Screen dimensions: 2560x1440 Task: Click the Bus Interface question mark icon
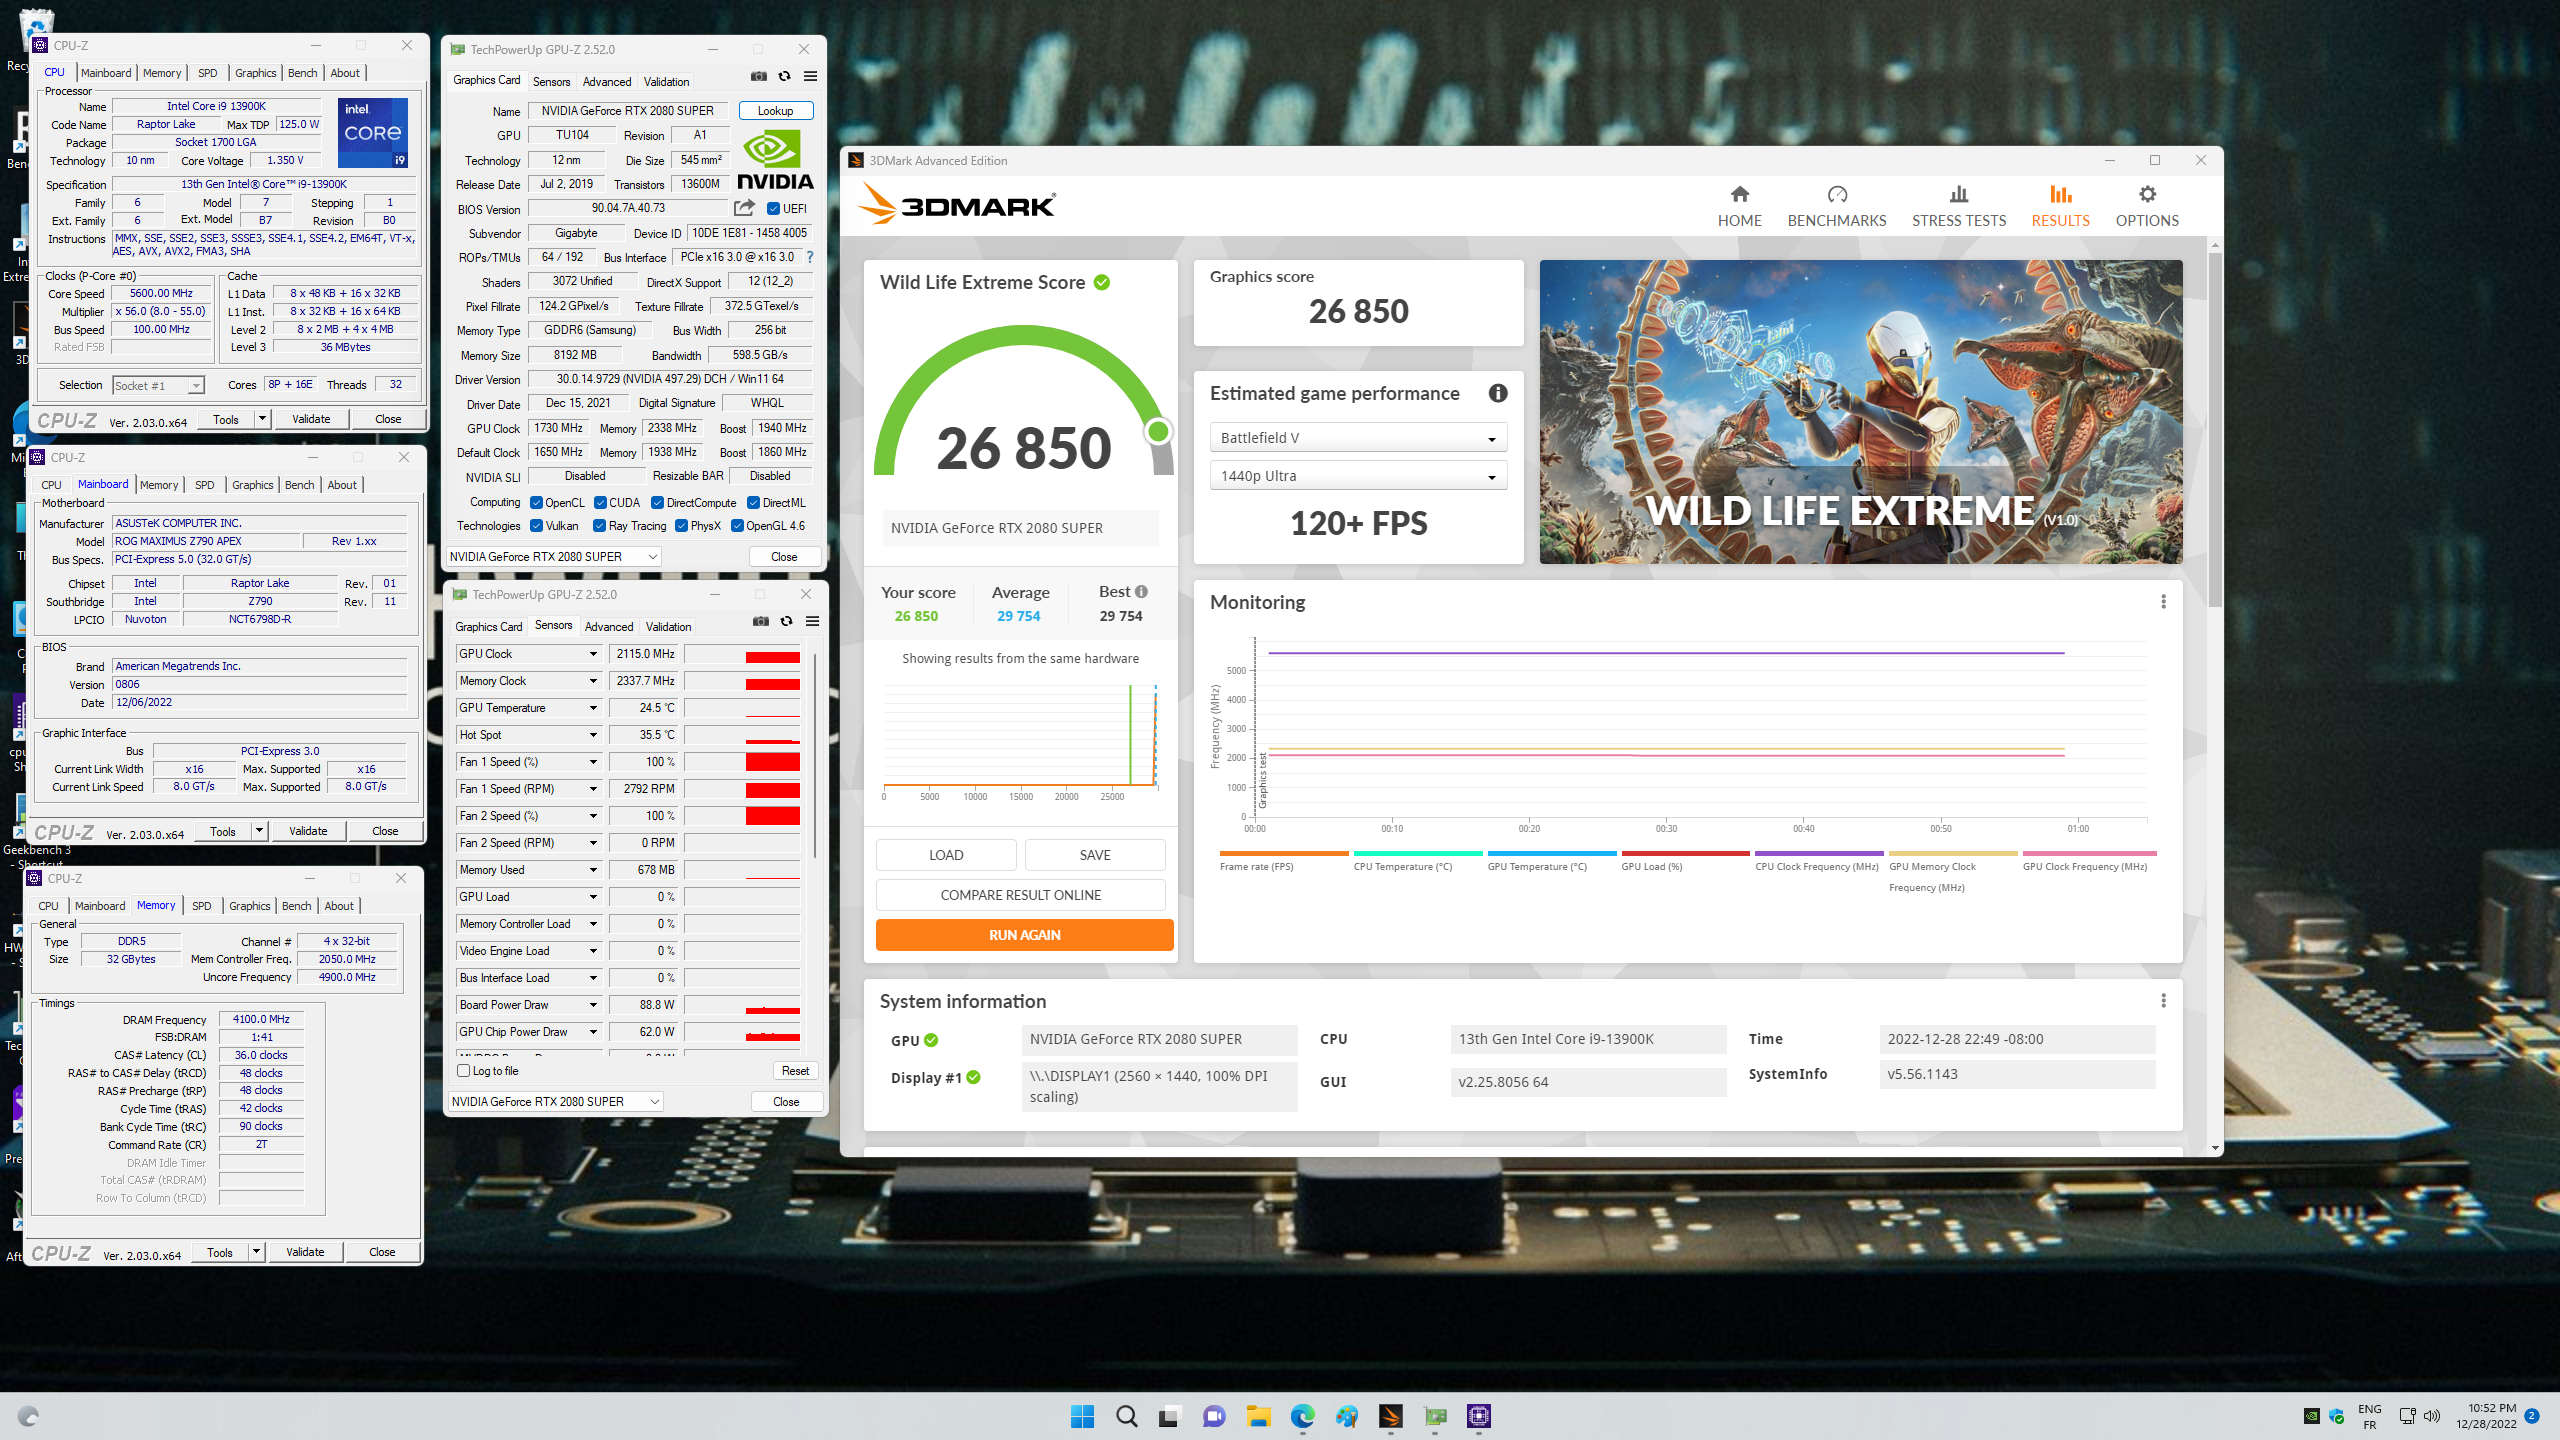point(810,257)
